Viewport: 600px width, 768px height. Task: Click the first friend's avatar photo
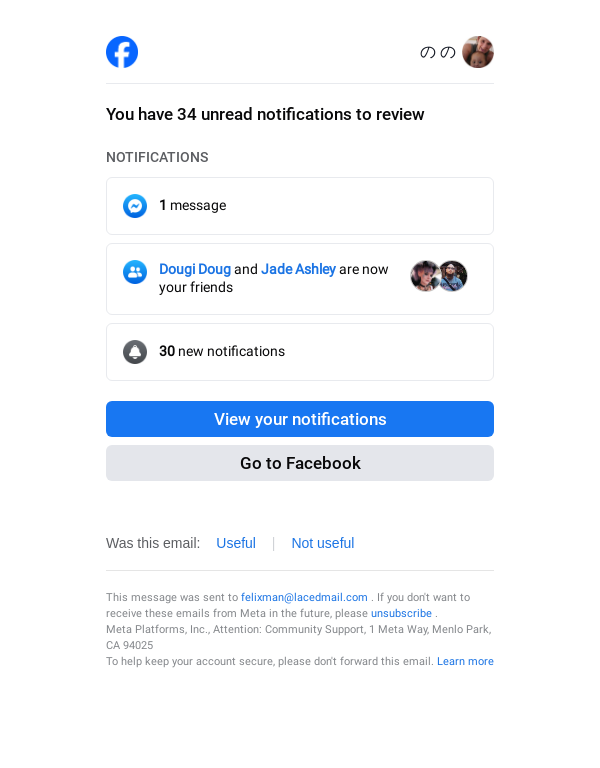click(x=424, y=276)
